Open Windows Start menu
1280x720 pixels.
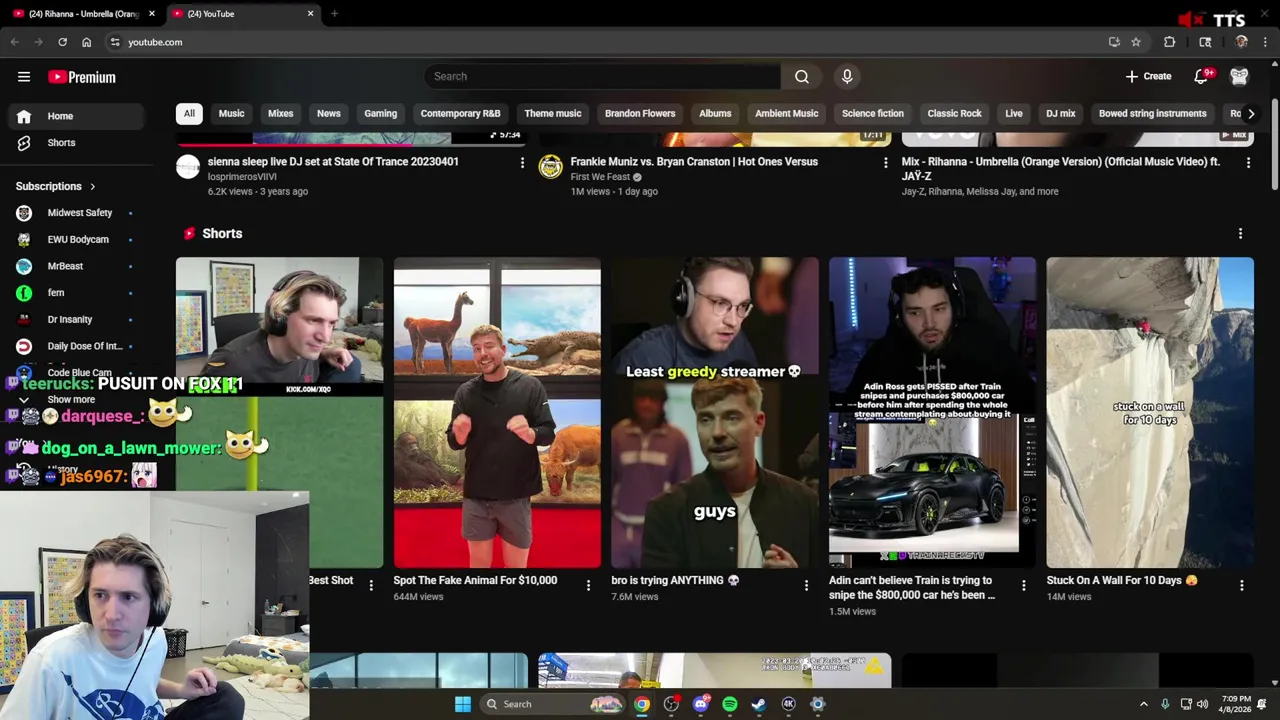[x=462, y=704]
